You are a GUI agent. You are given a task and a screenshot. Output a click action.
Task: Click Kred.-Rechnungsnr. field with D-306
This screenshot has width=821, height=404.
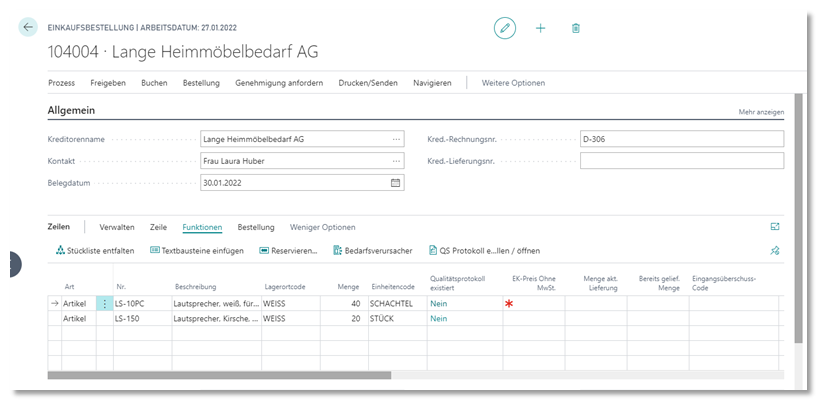click(682, 139)
